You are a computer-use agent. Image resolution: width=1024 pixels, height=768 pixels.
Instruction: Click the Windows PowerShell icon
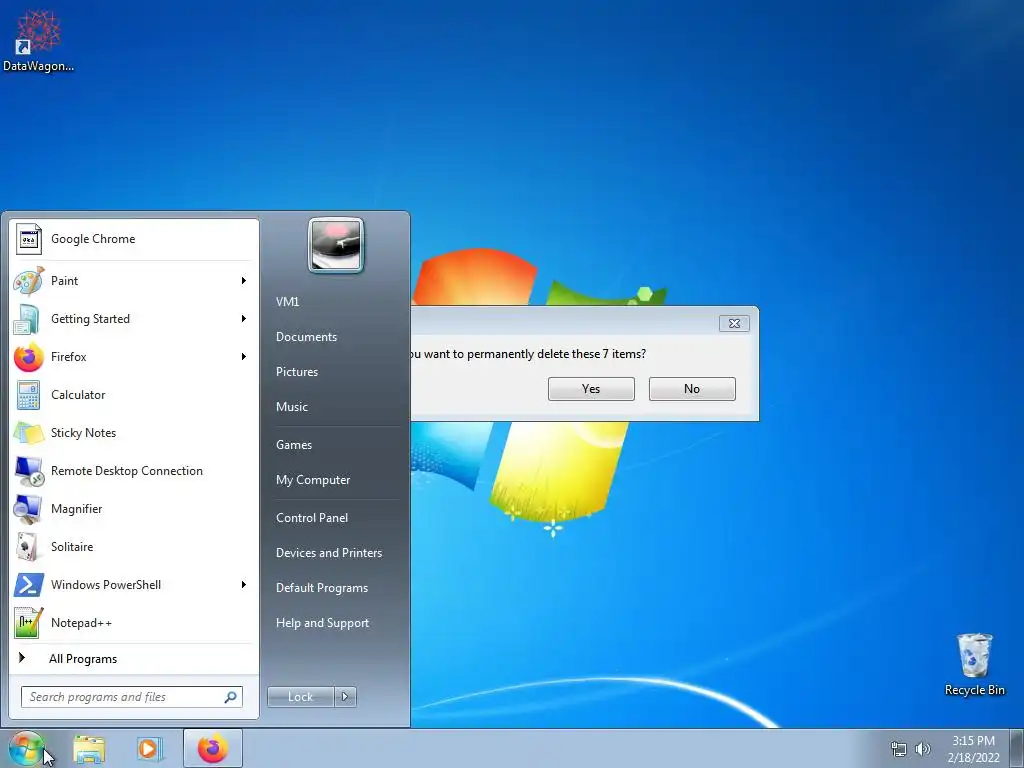pyautogui.click(x=28, y=584)
